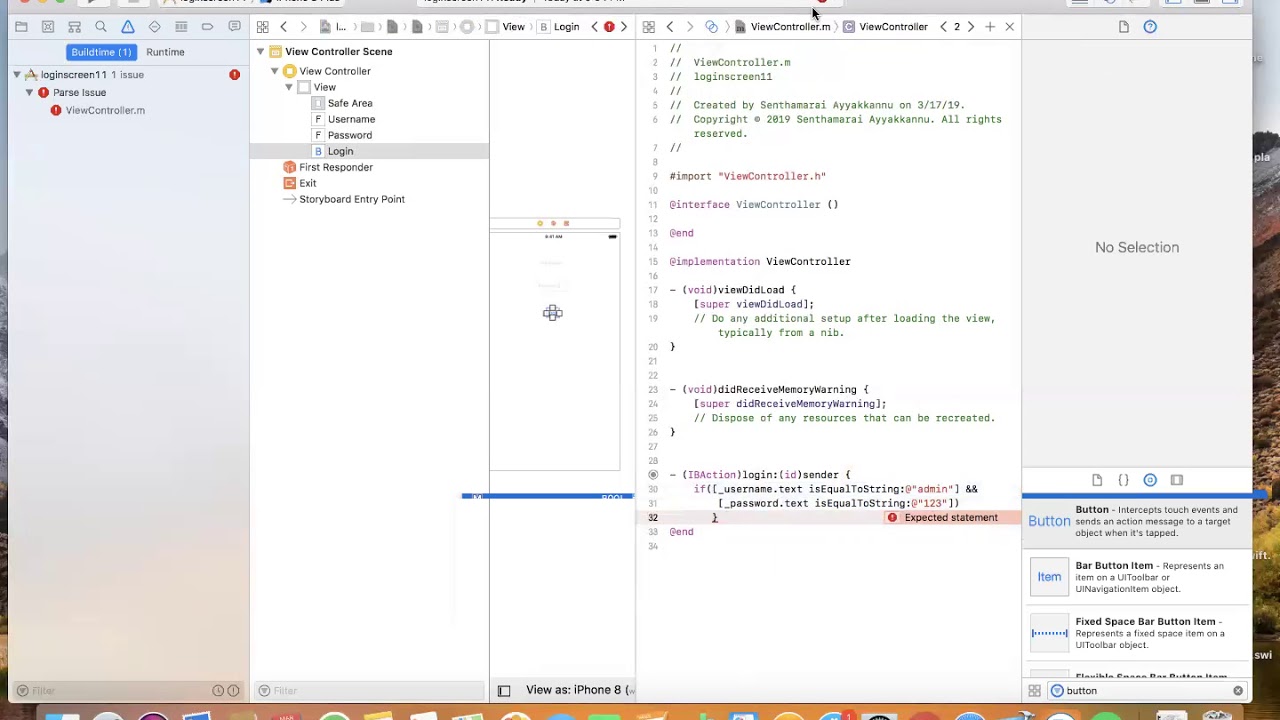The height and width of the screenshot is (720, 1280).
Task: Open the project navigator folder icon
Action: 21,27
